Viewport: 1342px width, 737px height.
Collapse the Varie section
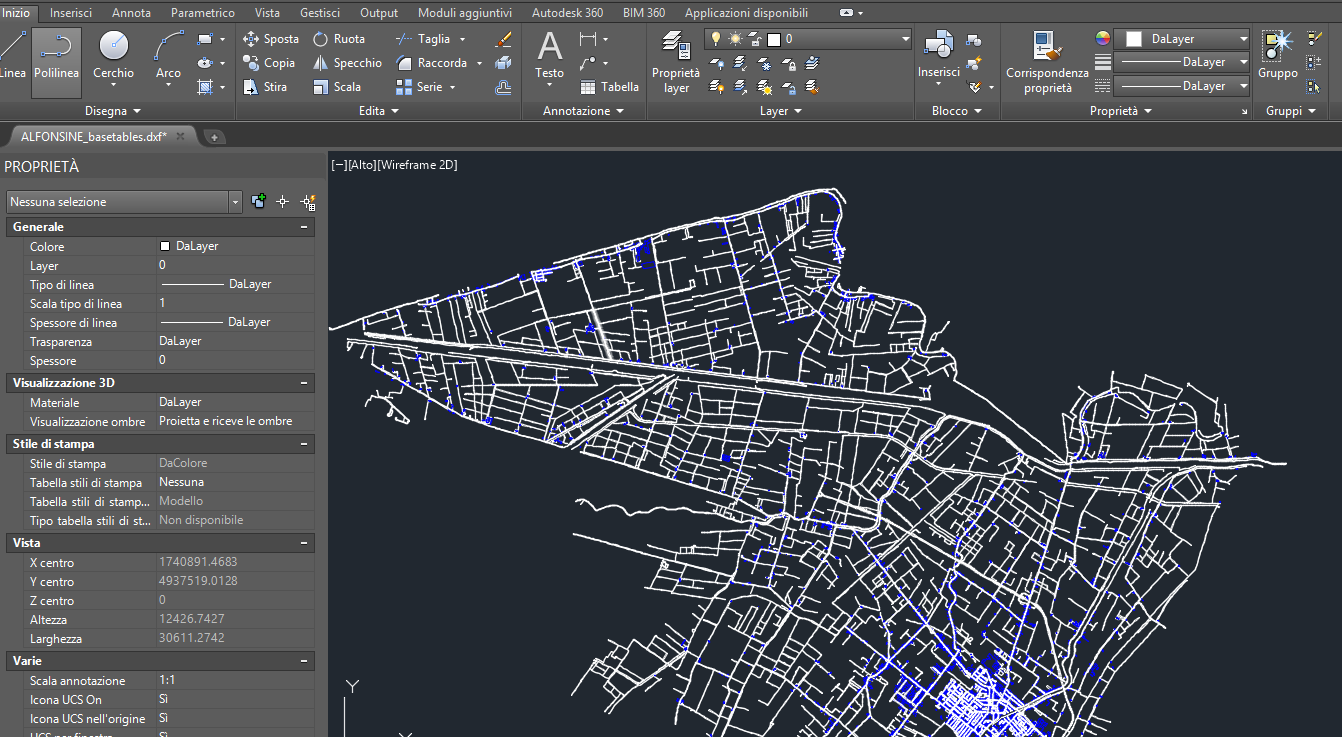304,661
